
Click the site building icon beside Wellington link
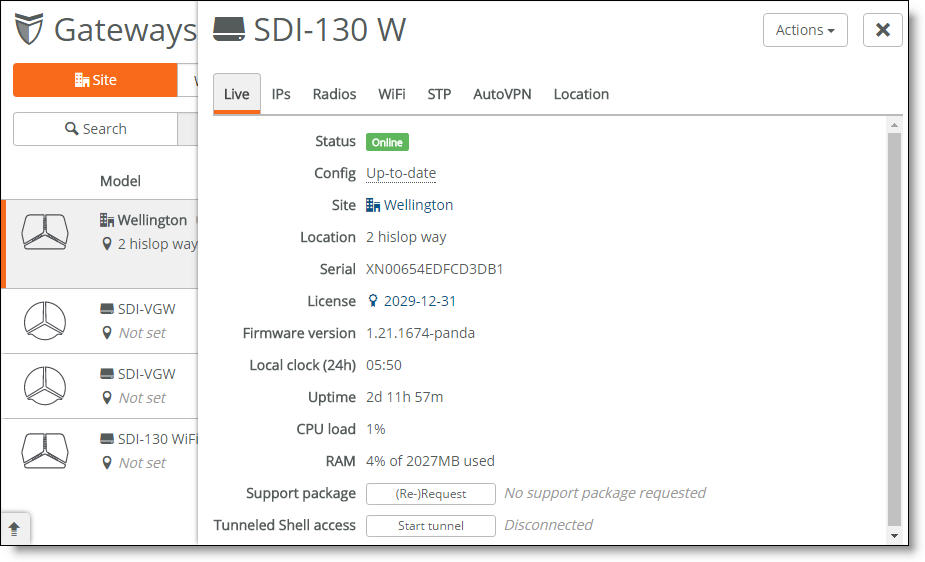tap(373, 205)
